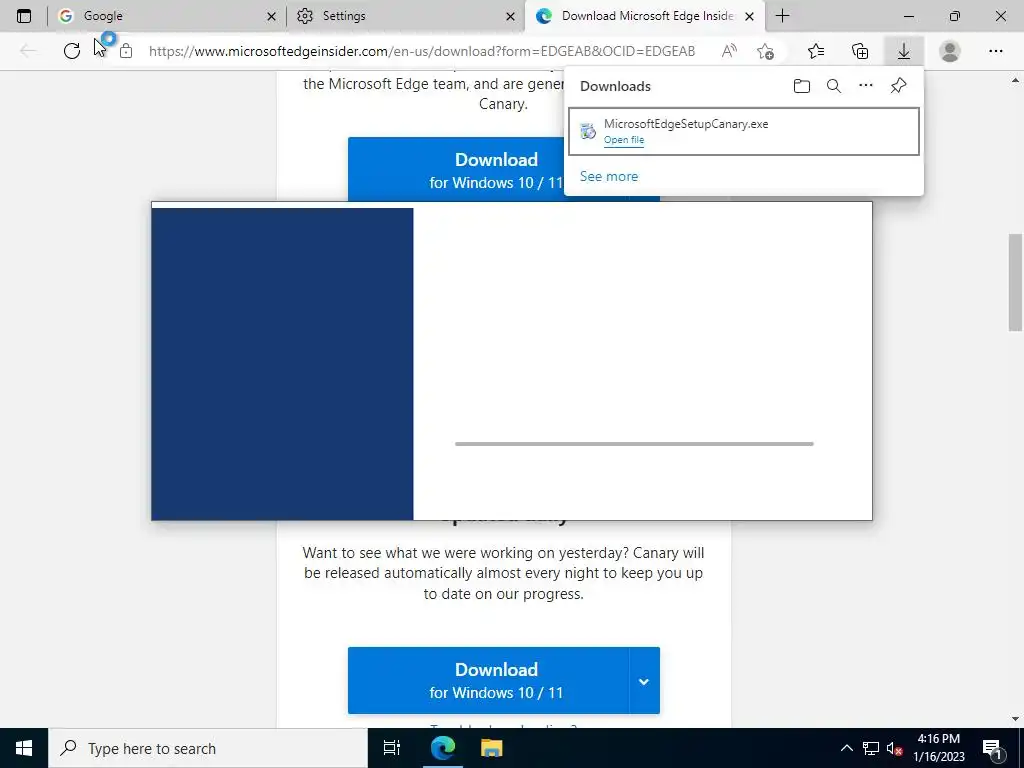Screen dimensions: 1024x768
Task: Click the page vertical scrollbar thumb
Action: pos(1015,282)
